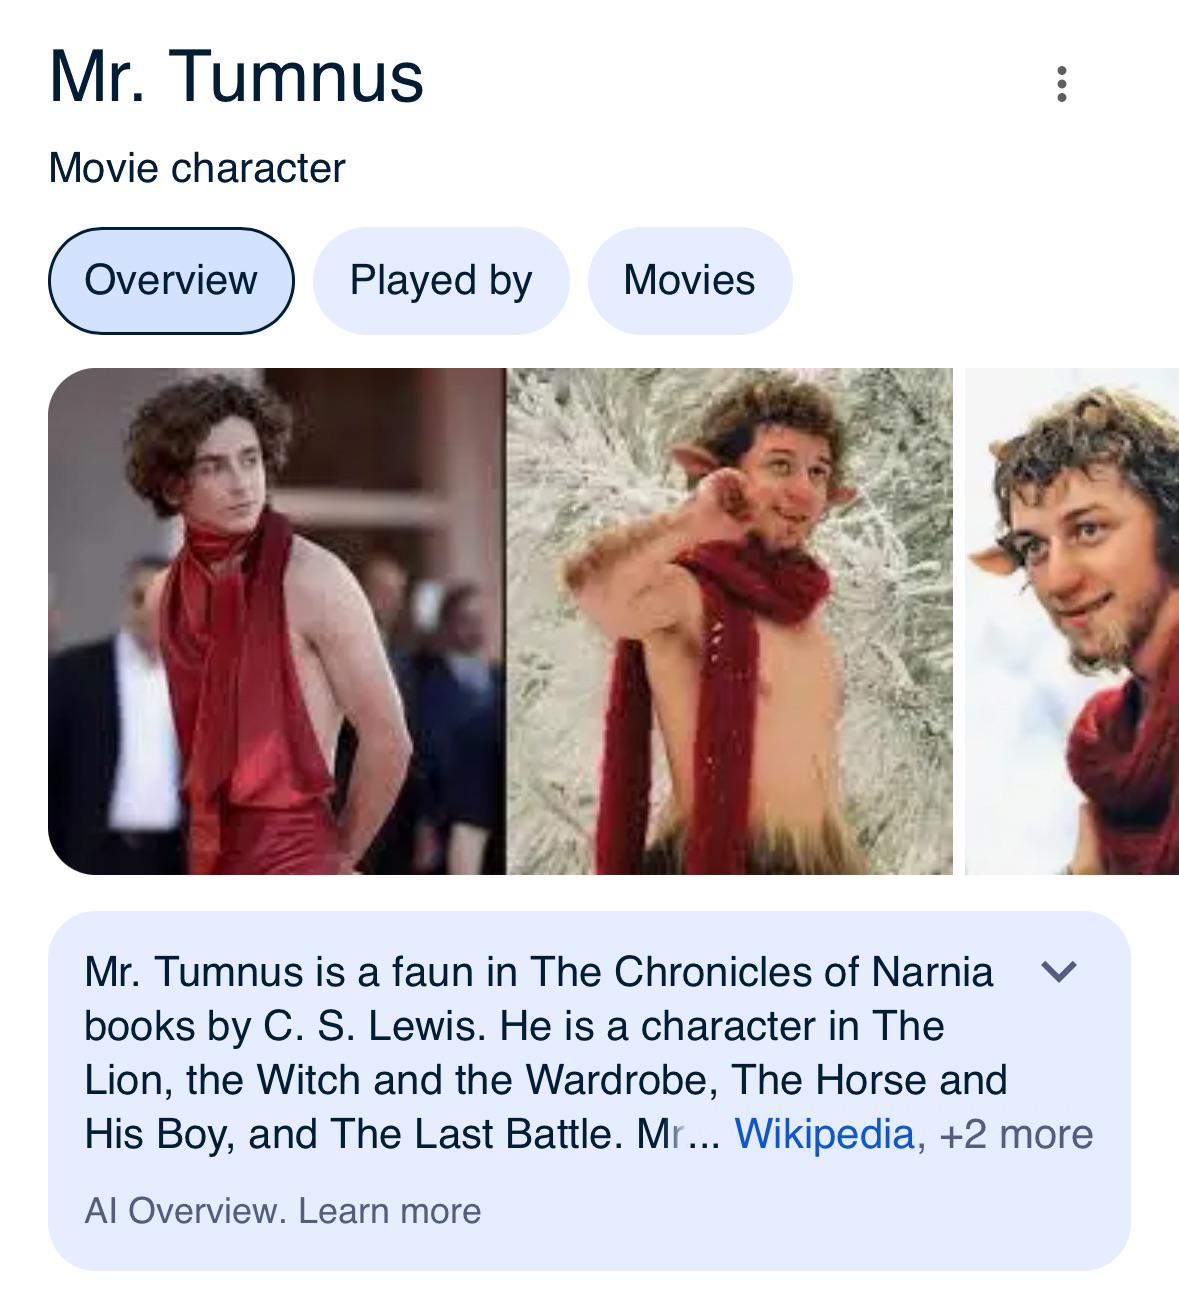Viewport: 1179px width, 1310px height.
Task: Follow the Wikipedia source link
Action: pos(824,1134)
